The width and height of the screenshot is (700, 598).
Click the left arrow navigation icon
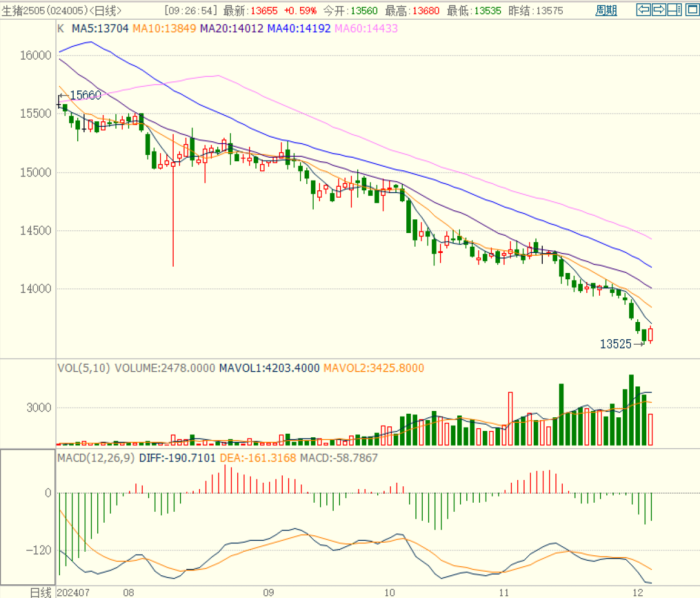[645, 10]
